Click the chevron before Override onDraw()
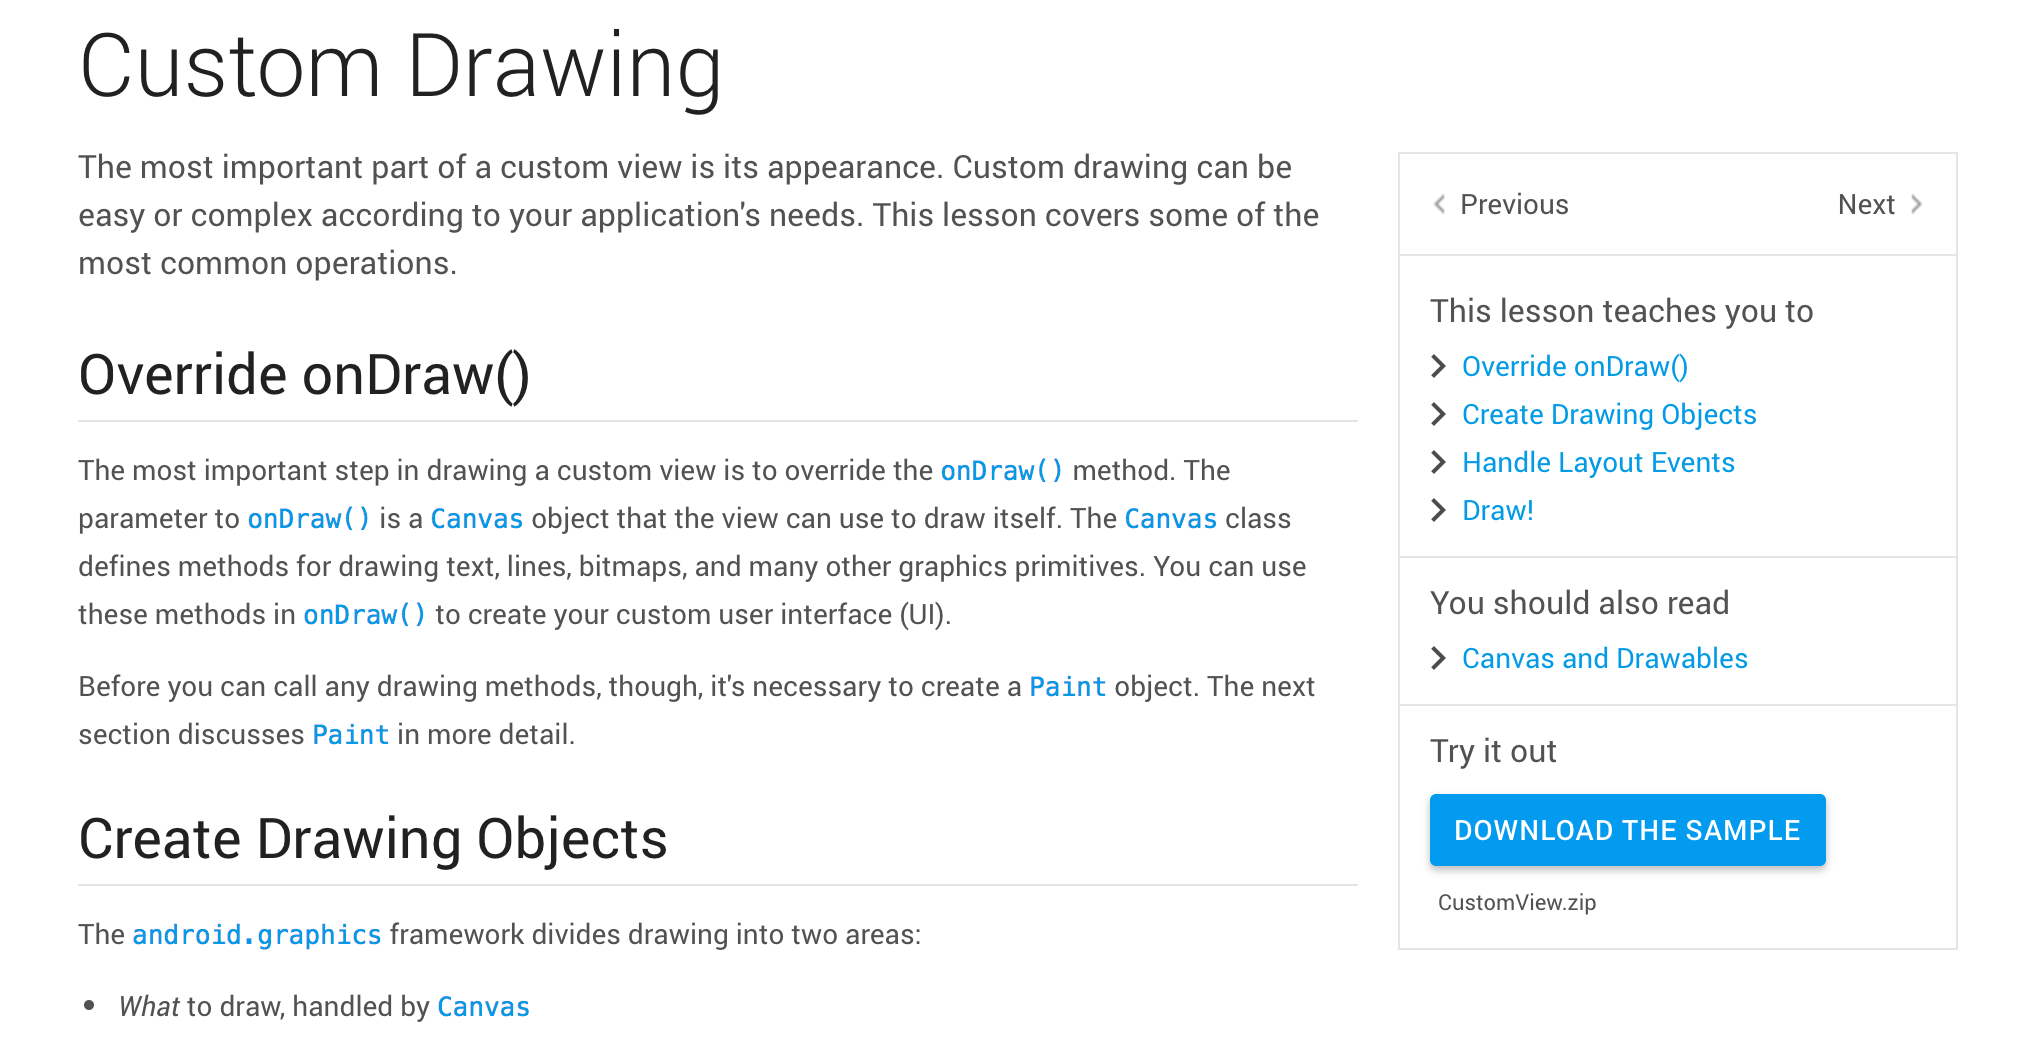2028x1038 pixels. (1439, 366)
